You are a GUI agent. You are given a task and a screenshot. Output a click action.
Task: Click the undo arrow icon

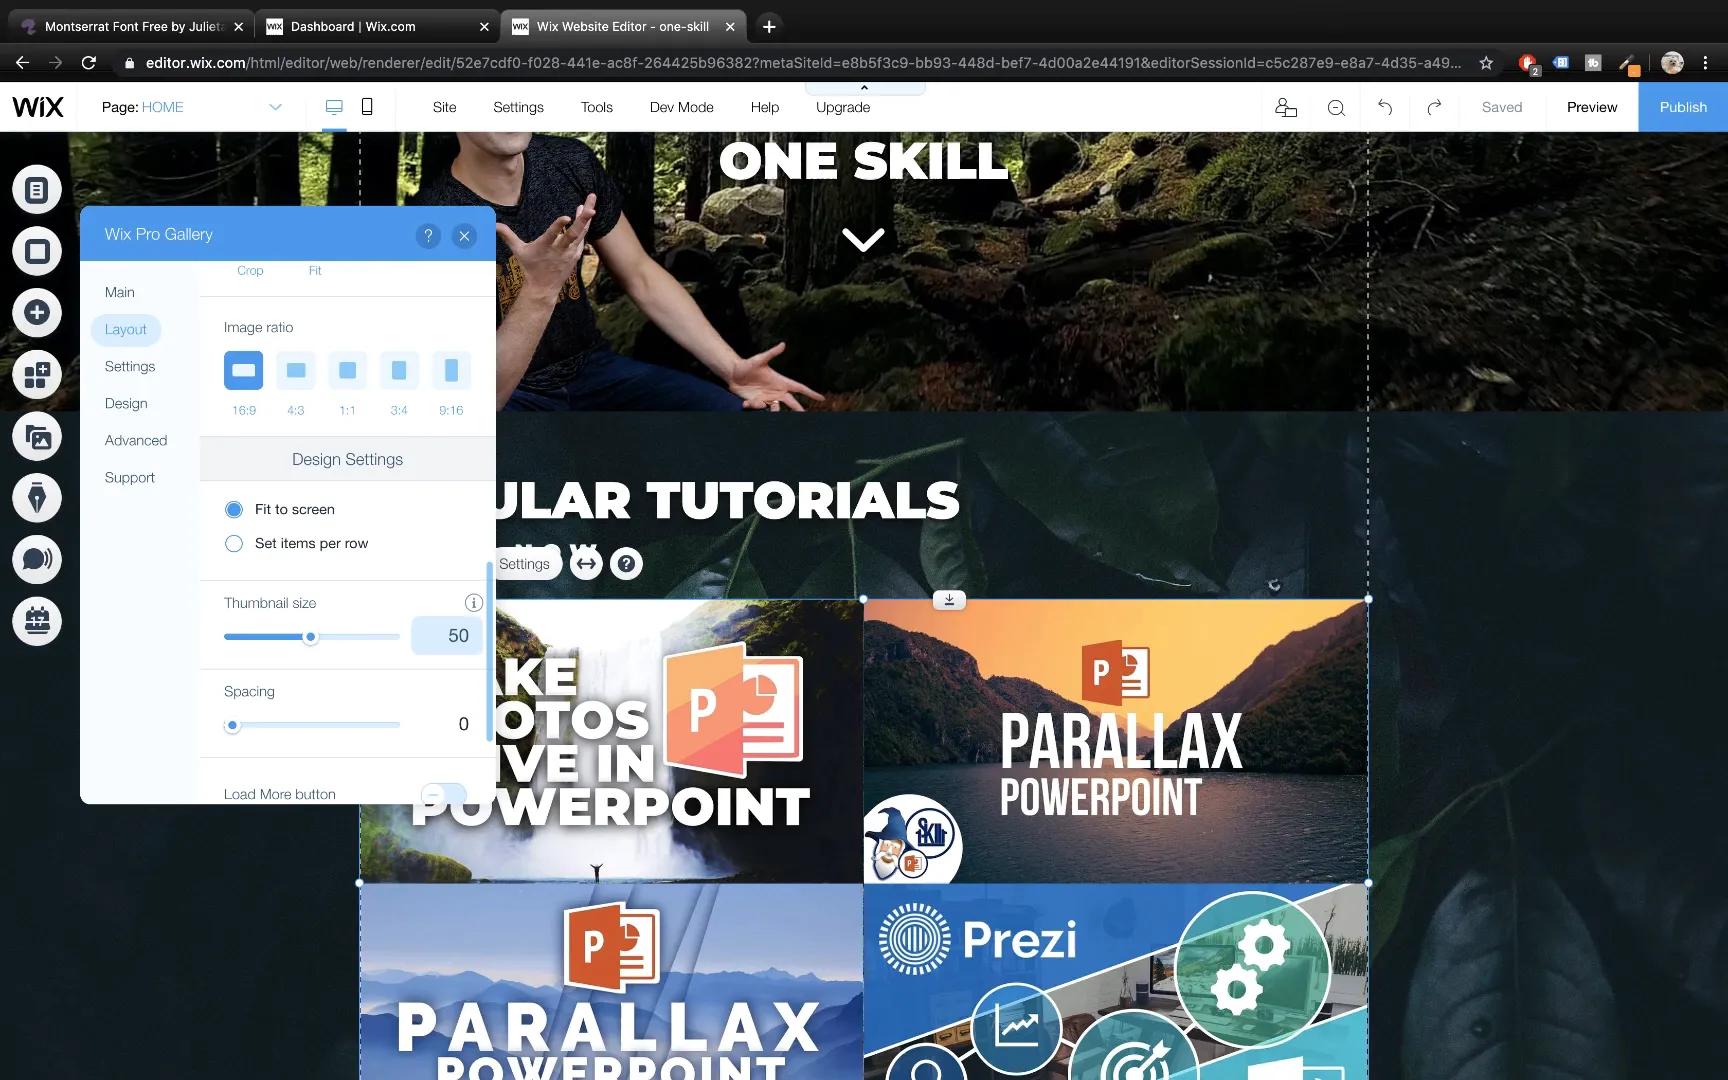pyautogui.click(x=1385, y=107)
